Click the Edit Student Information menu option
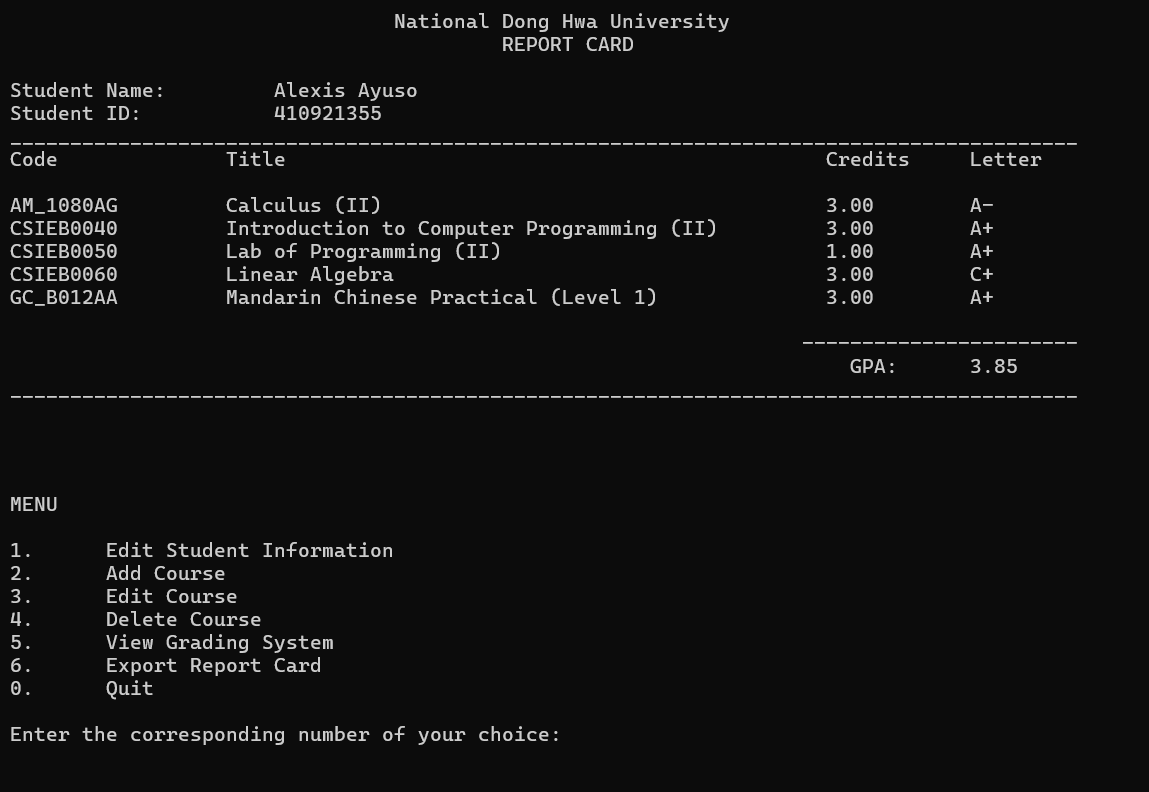Screen dimensions: 1149x792 click(x=249, y=550)
